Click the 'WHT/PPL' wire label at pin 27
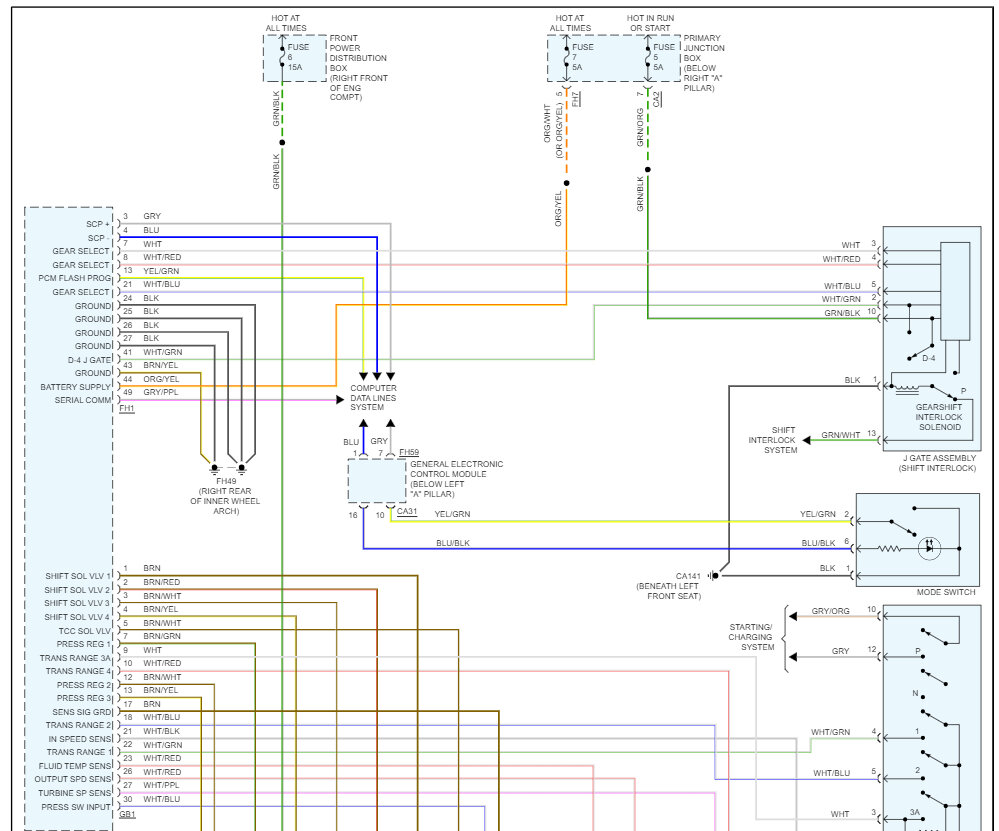Image resolution: width=999 pixels, height=831 pixels. point(161,785)
